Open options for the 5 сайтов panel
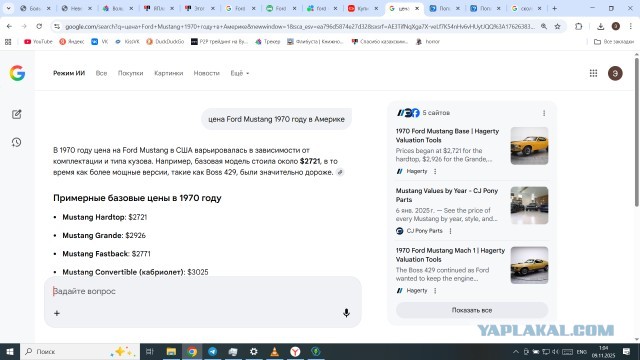The height and width of the screenshot is (360, 640). point(544,113)
